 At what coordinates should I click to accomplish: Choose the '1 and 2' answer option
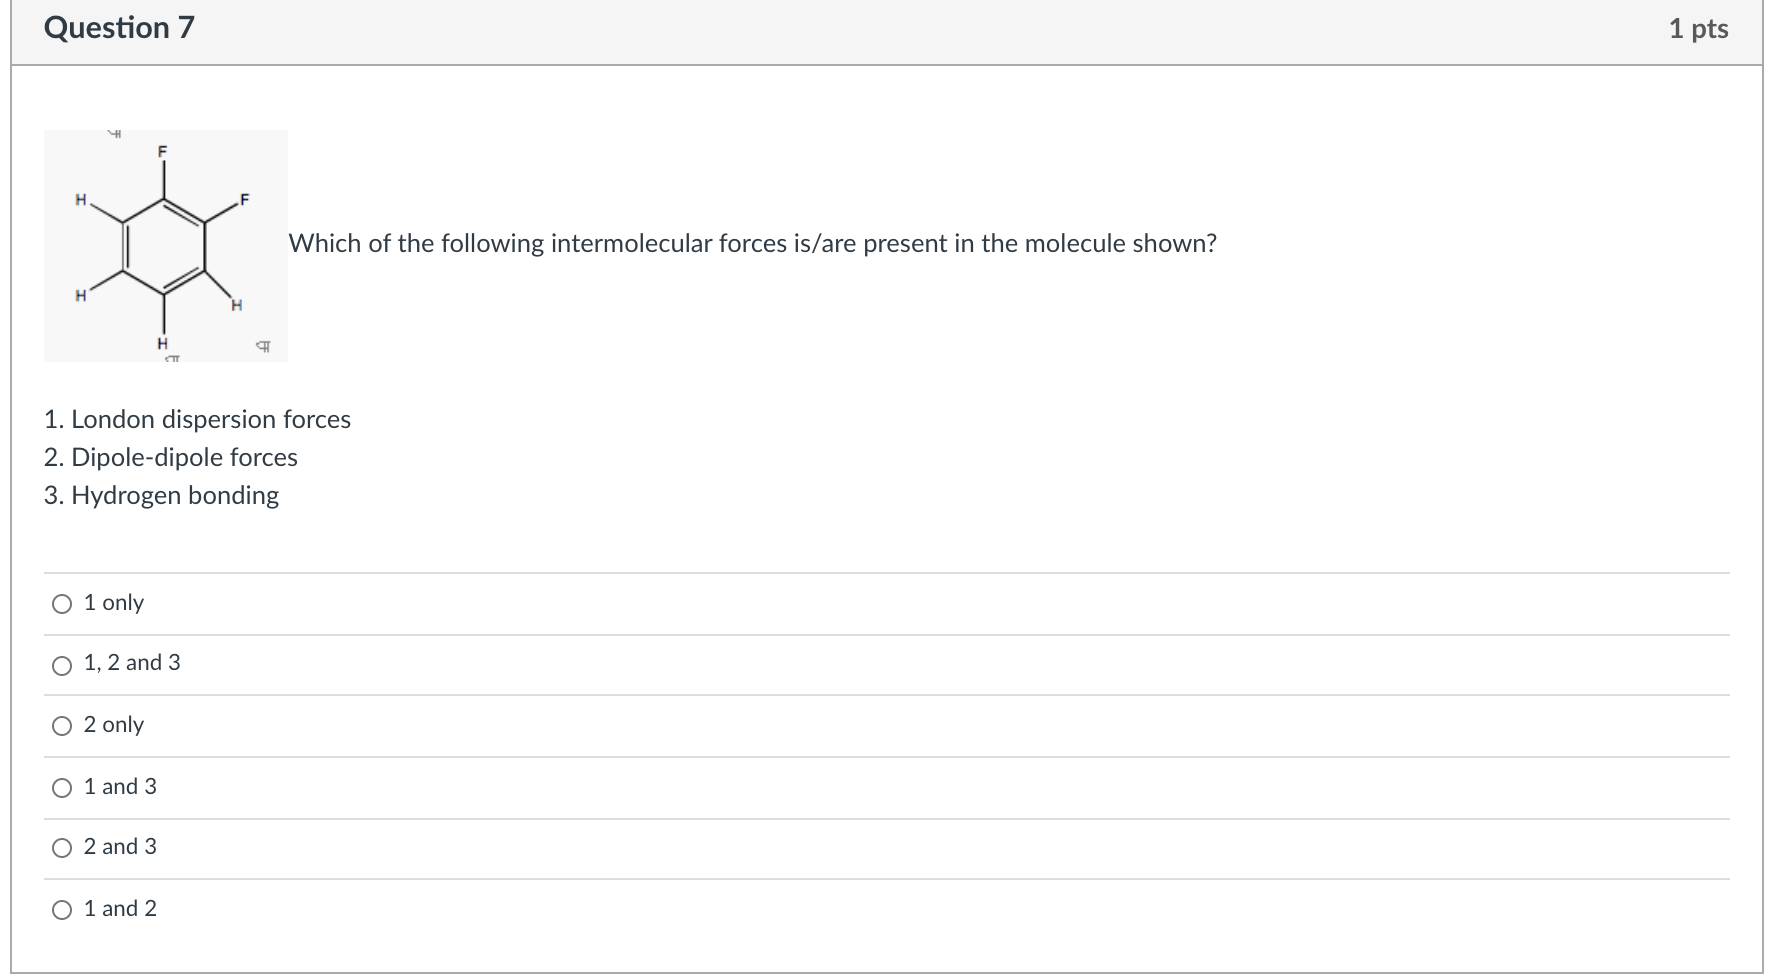[x=62, y=910]
